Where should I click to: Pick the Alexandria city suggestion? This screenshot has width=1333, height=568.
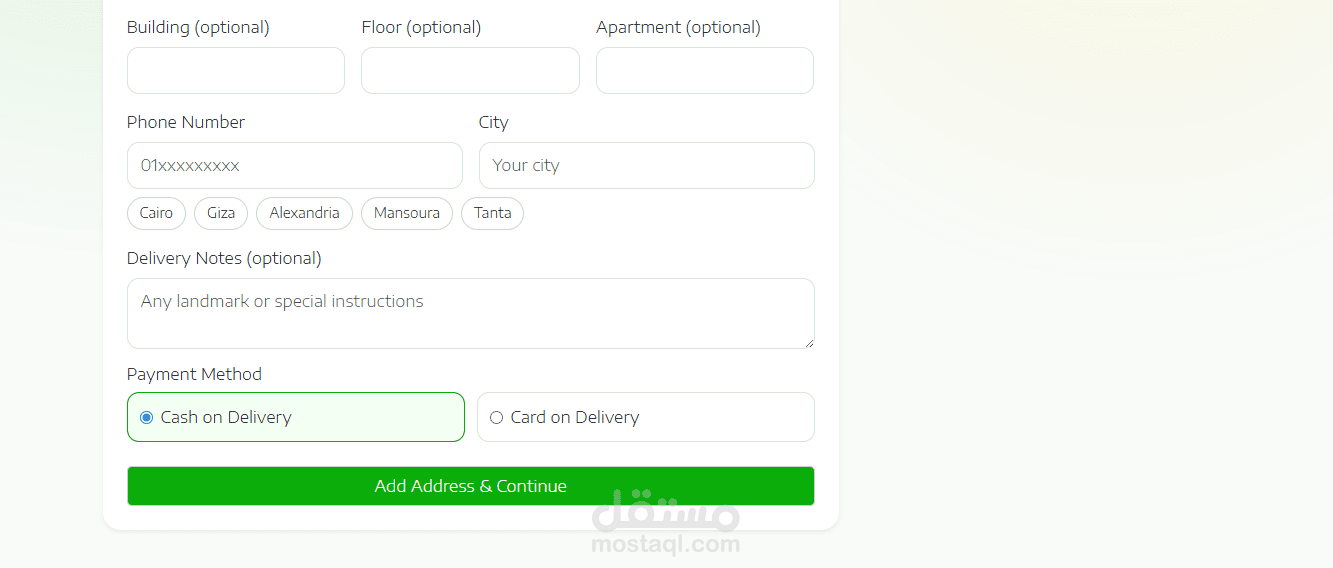(304, 213)
